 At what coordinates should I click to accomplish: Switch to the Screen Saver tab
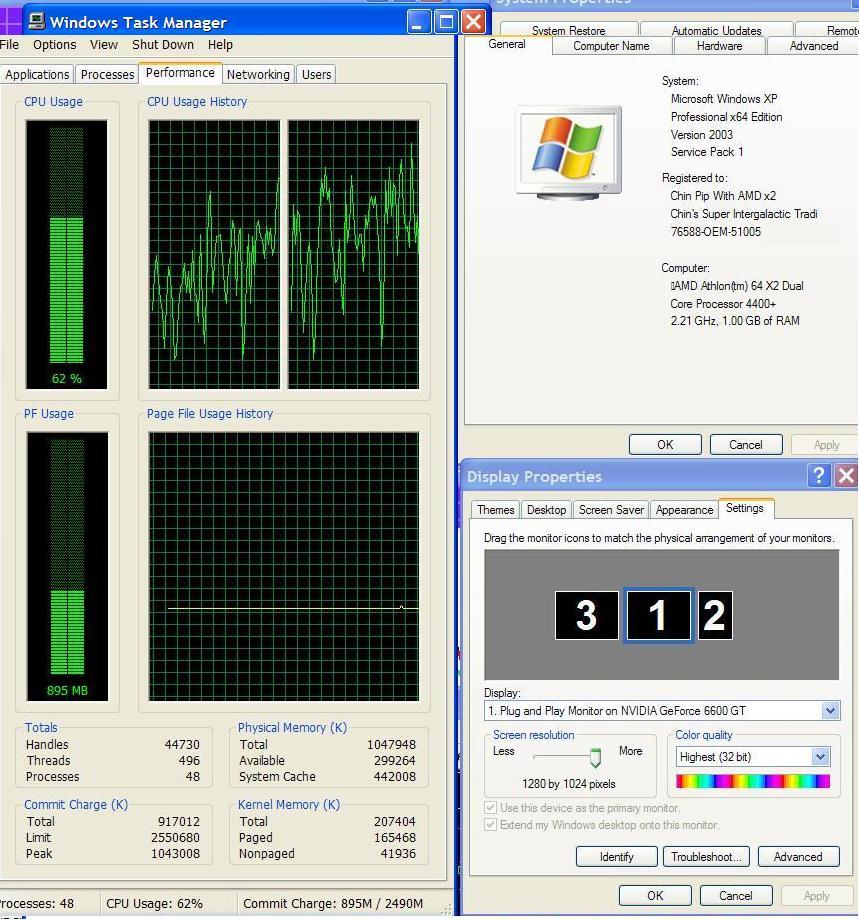point(611,509)
